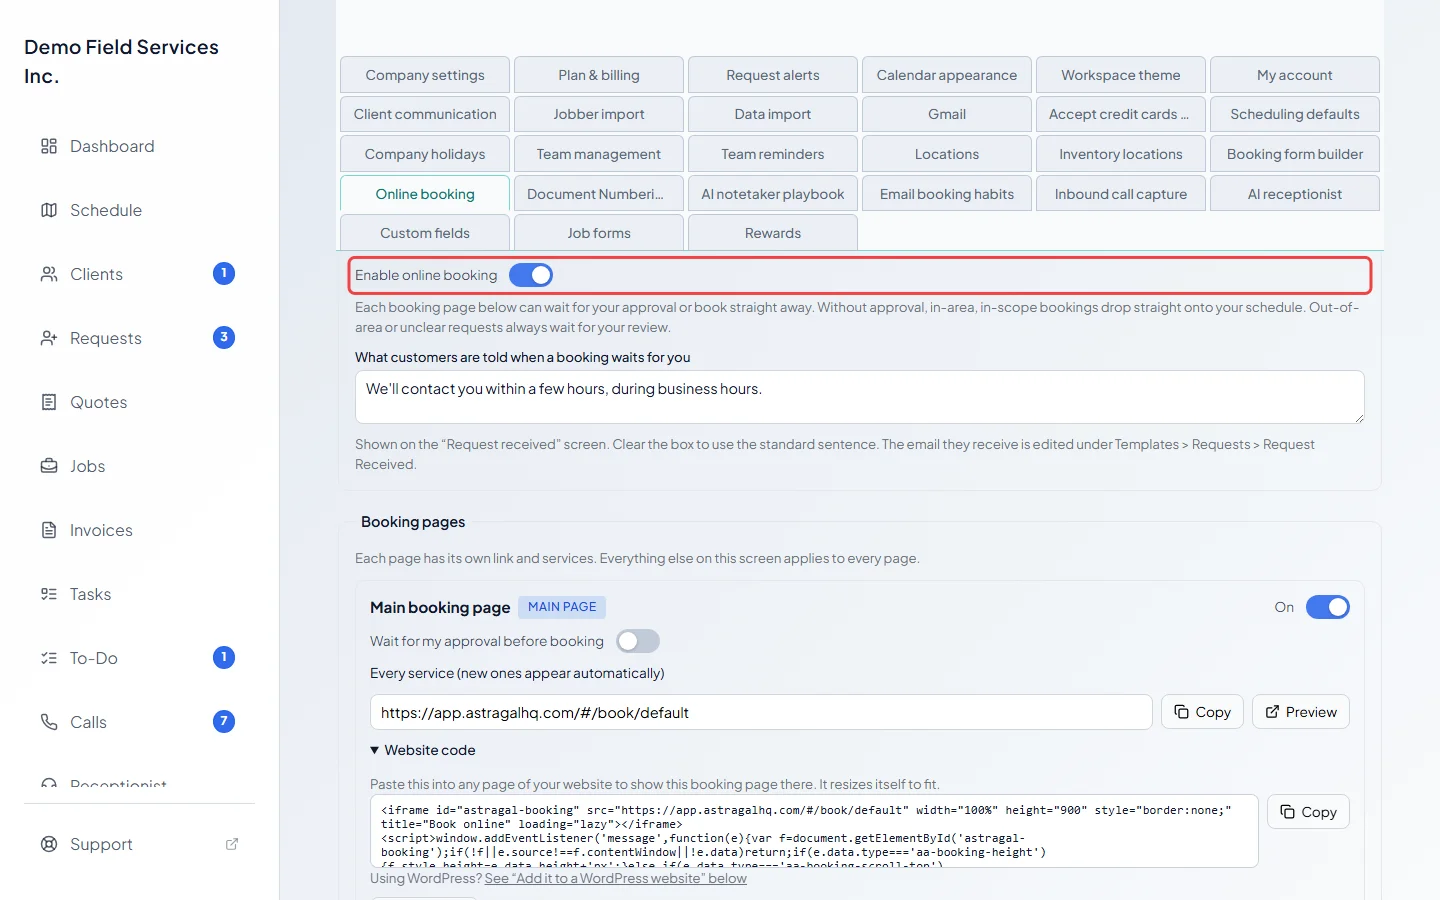Open Calendar appearance tab
The width and height of the screenshot is (1440, 900).
(x=947, y=75)
